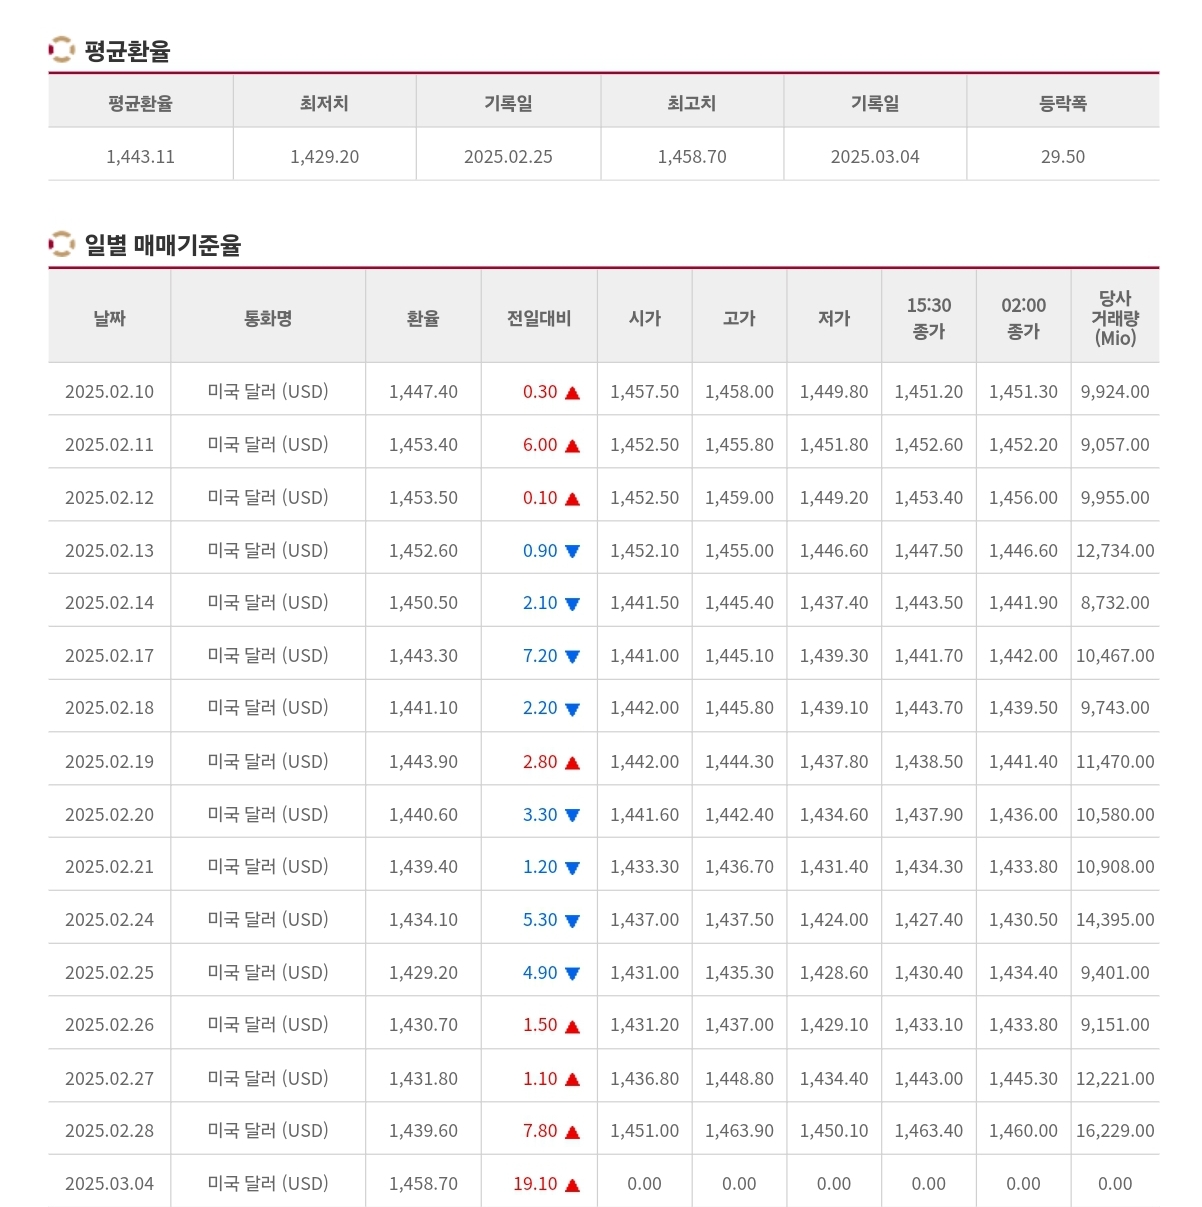Viewport: 1202px width, 1207px height.
Task: Select the lowest rate value 1,429.20 in average table
Action: click(x=324, y=157)
